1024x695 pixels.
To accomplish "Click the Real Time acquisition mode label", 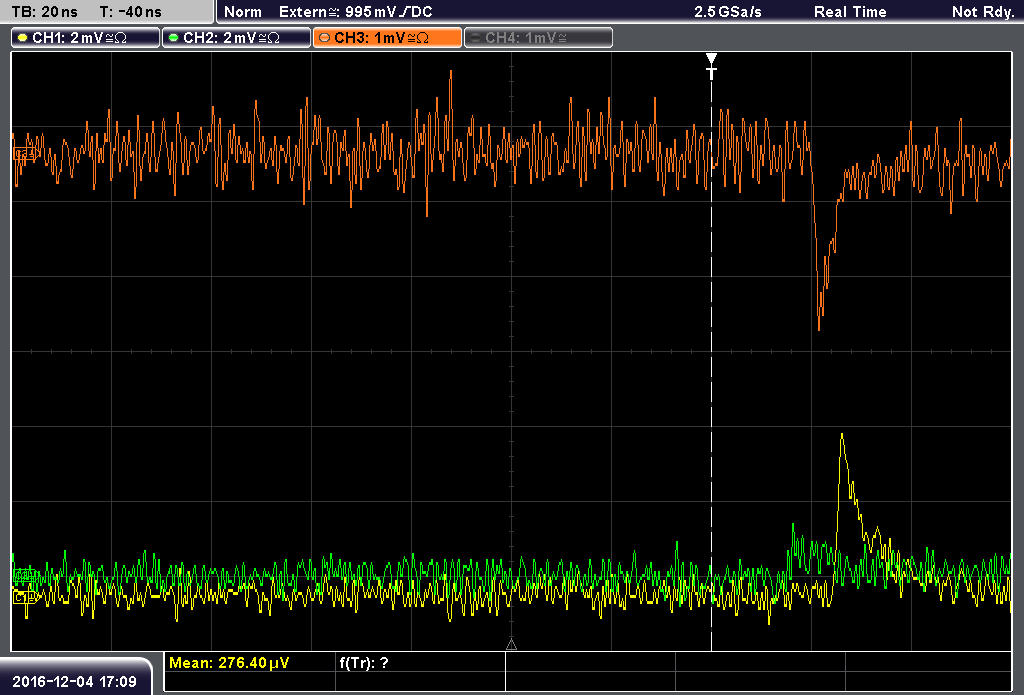I will point(850,12).
